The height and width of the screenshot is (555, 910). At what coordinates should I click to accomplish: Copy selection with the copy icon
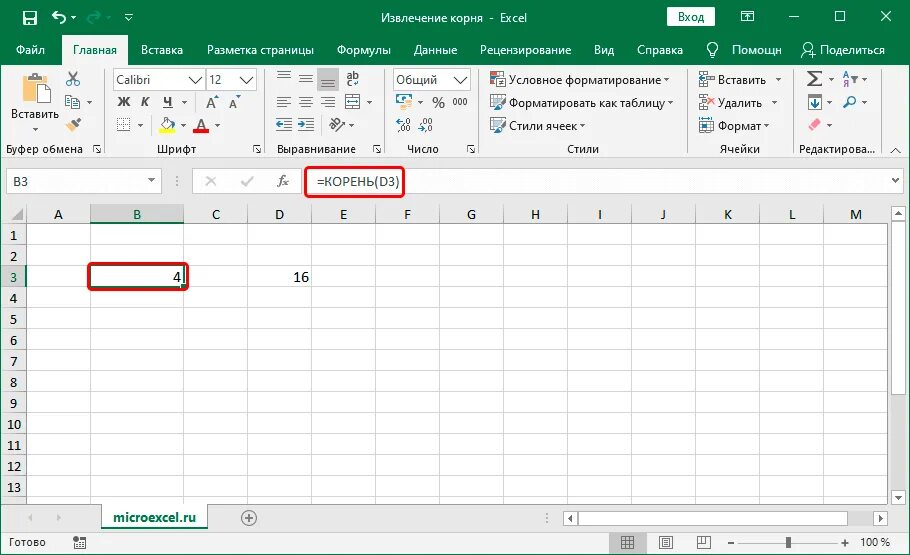tap(73, 102)
